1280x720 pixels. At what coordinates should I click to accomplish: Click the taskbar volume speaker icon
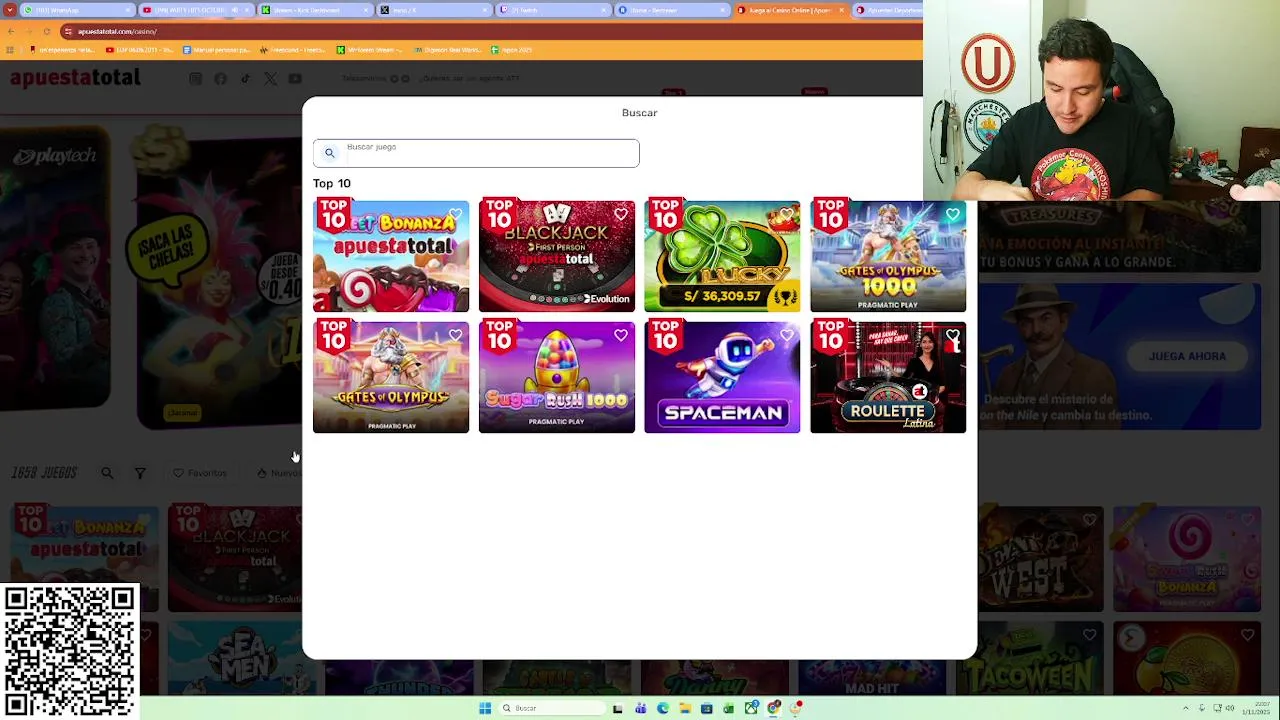coord(1230,708)
